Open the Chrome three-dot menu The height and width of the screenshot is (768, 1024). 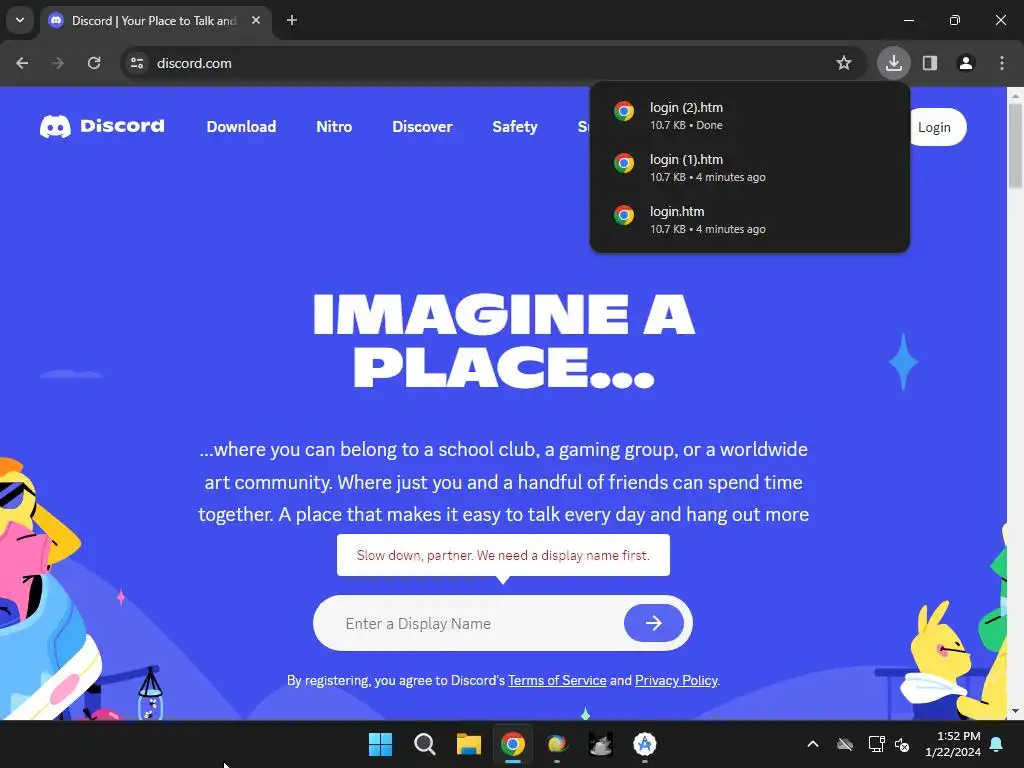1002,63
